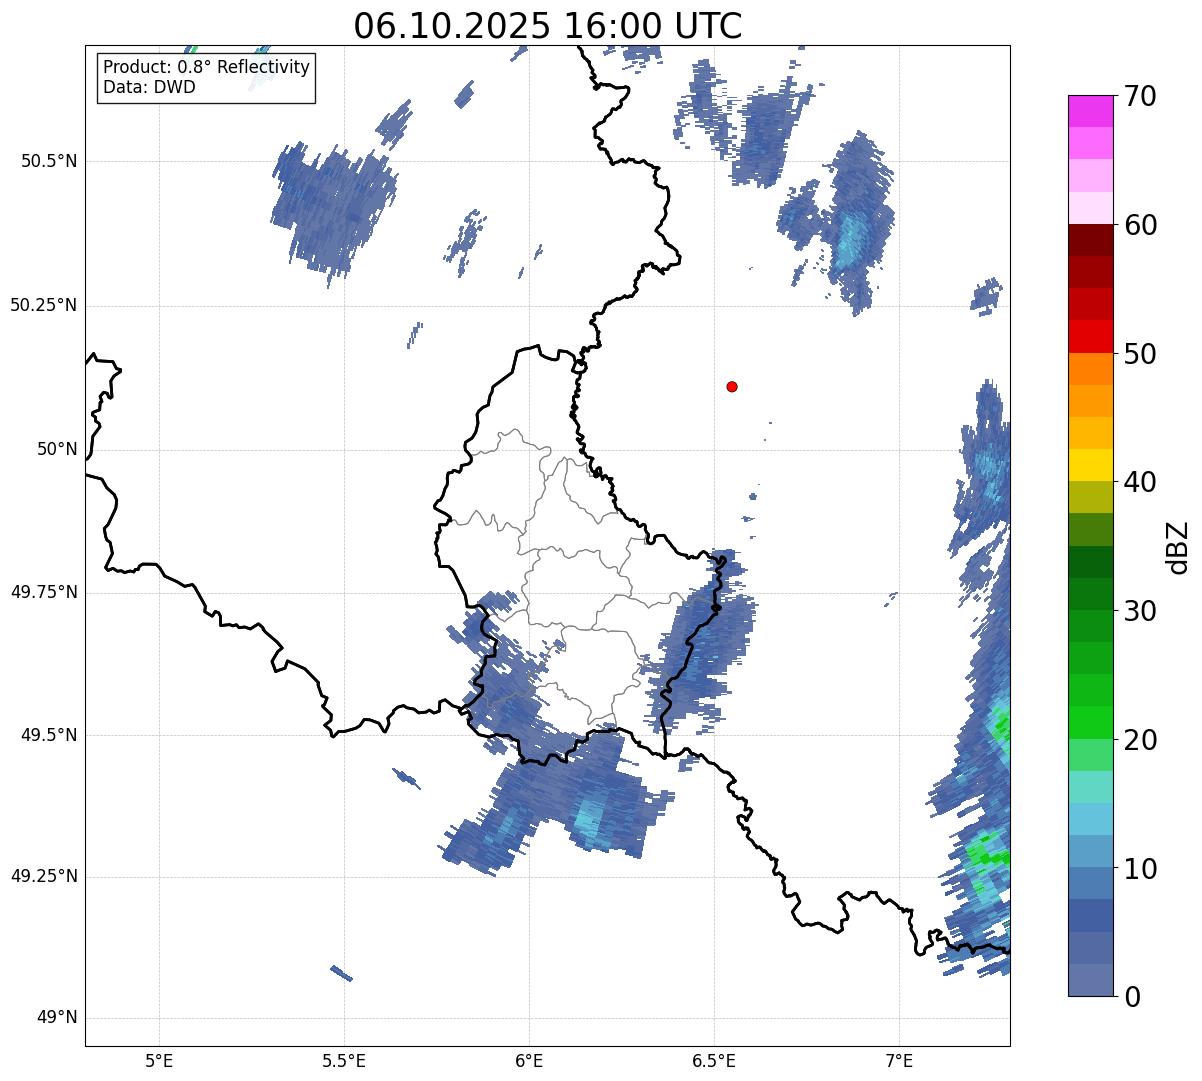Image resolution: width=1202 pixels, height=1081 pixels.
Task: Click the yellow colorbar segment above 40
Action: tap(1091, 465)
